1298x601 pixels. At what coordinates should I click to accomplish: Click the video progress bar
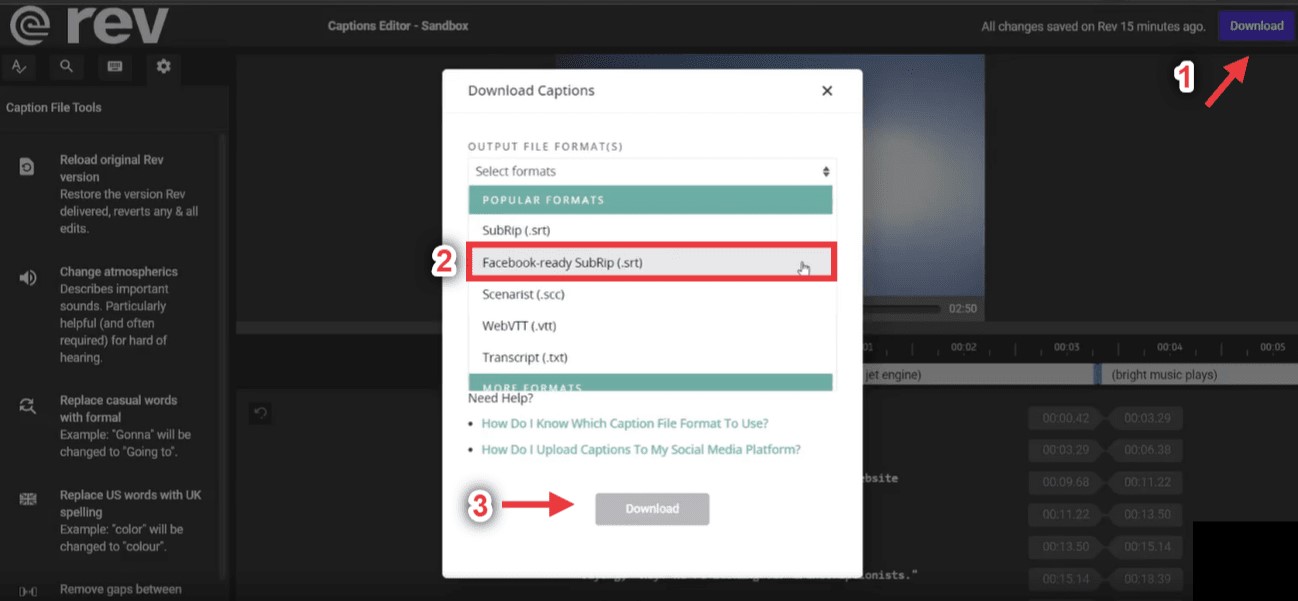pos(901,309)
